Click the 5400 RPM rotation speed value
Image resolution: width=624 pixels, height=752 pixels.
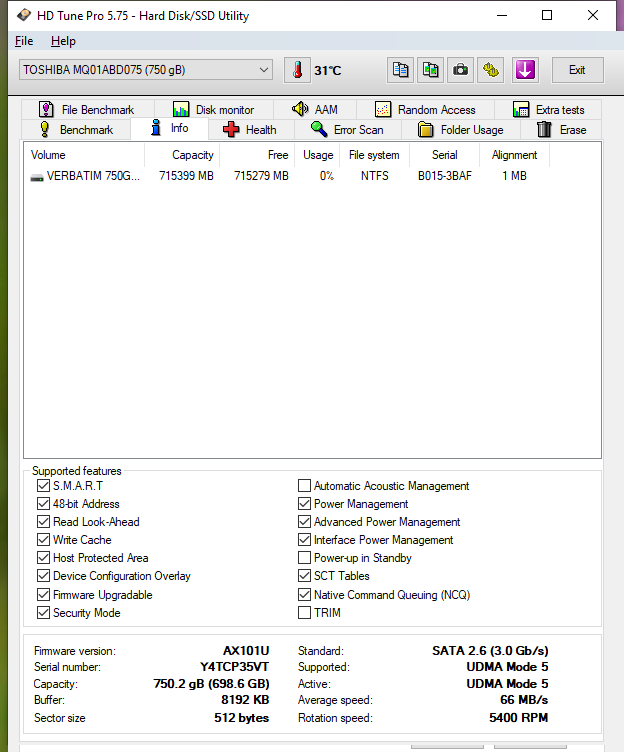(x=518, y=718)
